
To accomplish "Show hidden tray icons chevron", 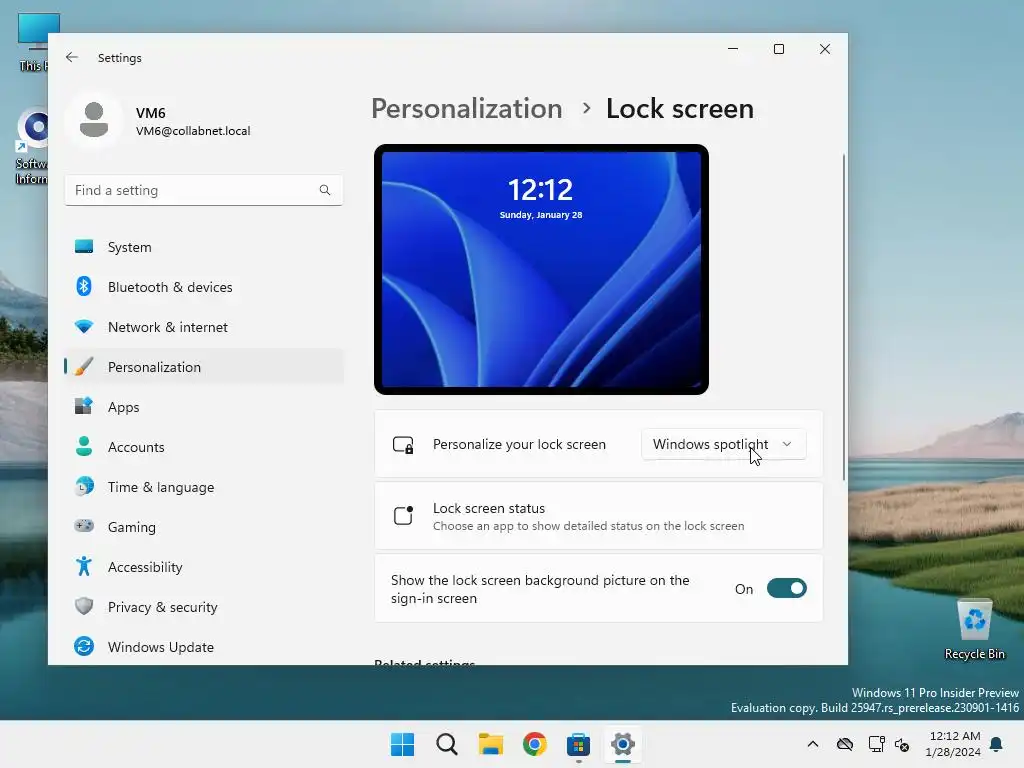I will point(812,744).
